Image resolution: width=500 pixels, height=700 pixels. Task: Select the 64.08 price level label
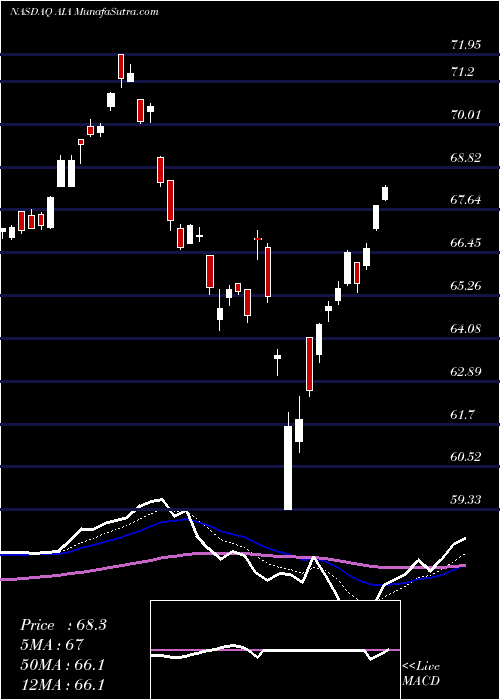[x=467, y=329]
